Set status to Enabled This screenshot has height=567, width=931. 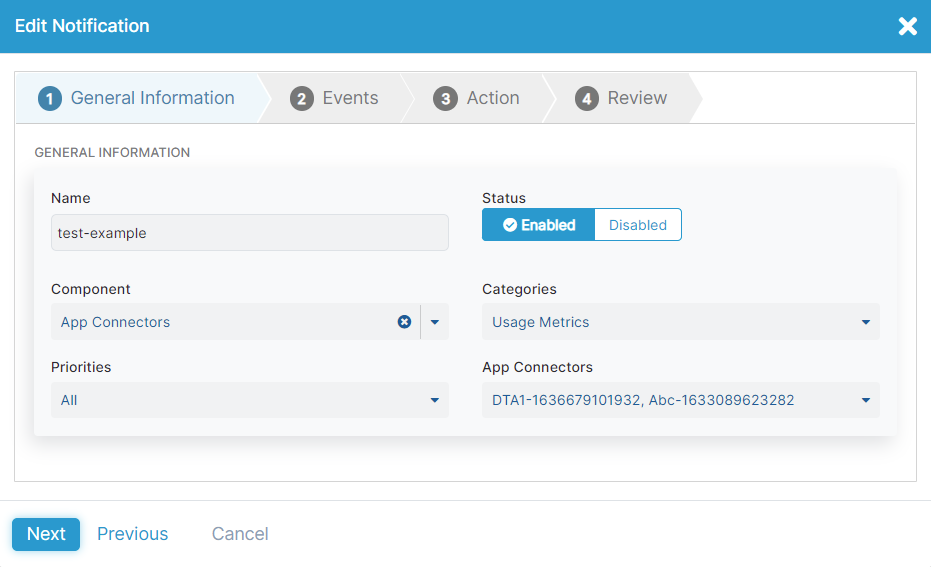[x=539, y=225]
